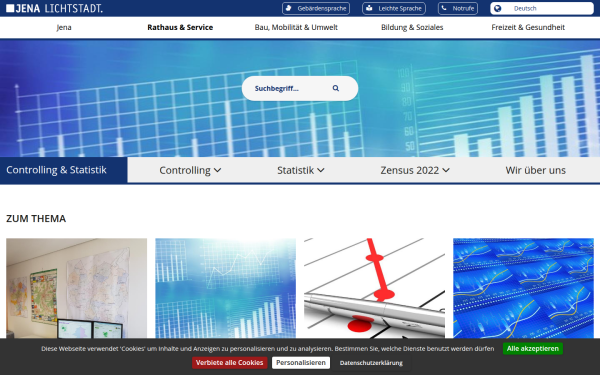Expand the Zensus 2022 submenu
The height and width of the screenshot is (375, 600).
click(x=415, y=170)
